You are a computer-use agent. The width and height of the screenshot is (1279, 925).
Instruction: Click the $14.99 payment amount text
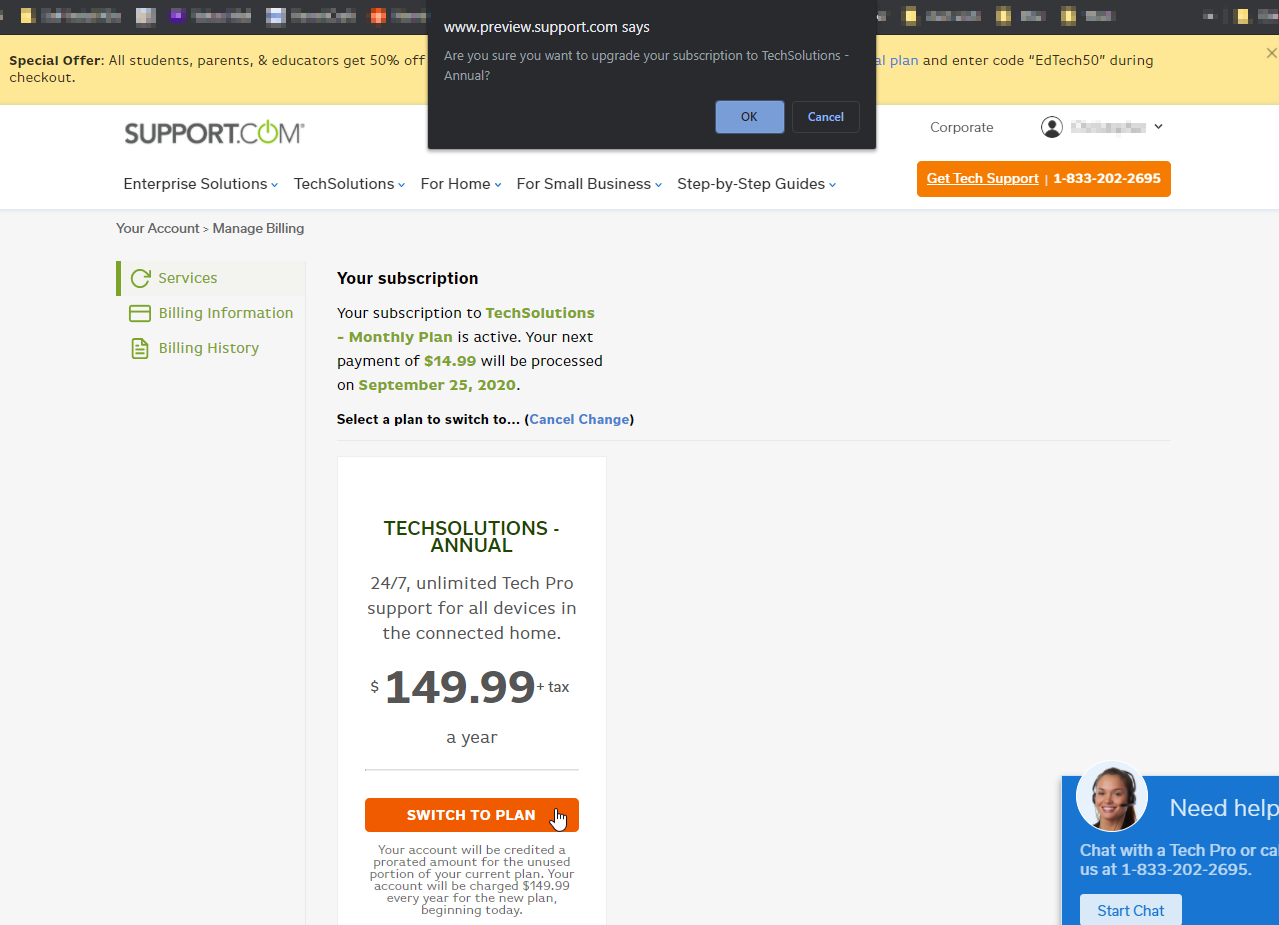click(450, 361)
